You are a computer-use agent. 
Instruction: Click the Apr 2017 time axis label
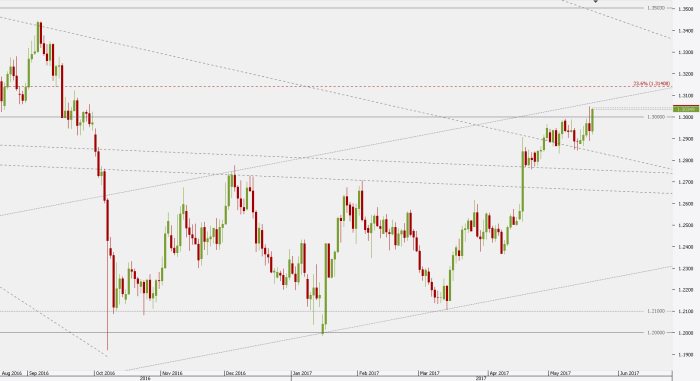pyautogui.click(x=499, y=373)
